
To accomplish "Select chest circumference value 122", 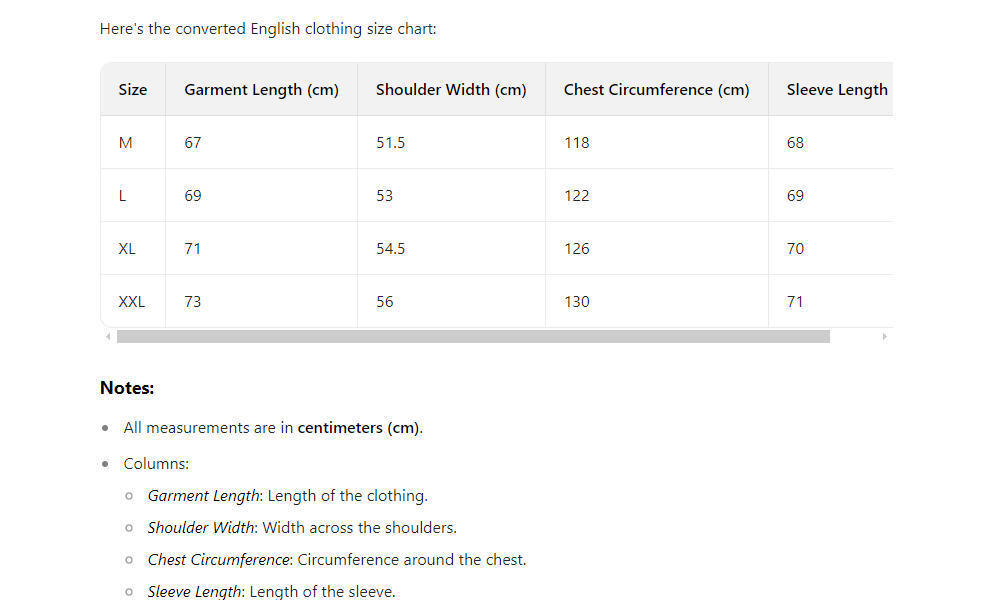I will [x=577, y=196].
